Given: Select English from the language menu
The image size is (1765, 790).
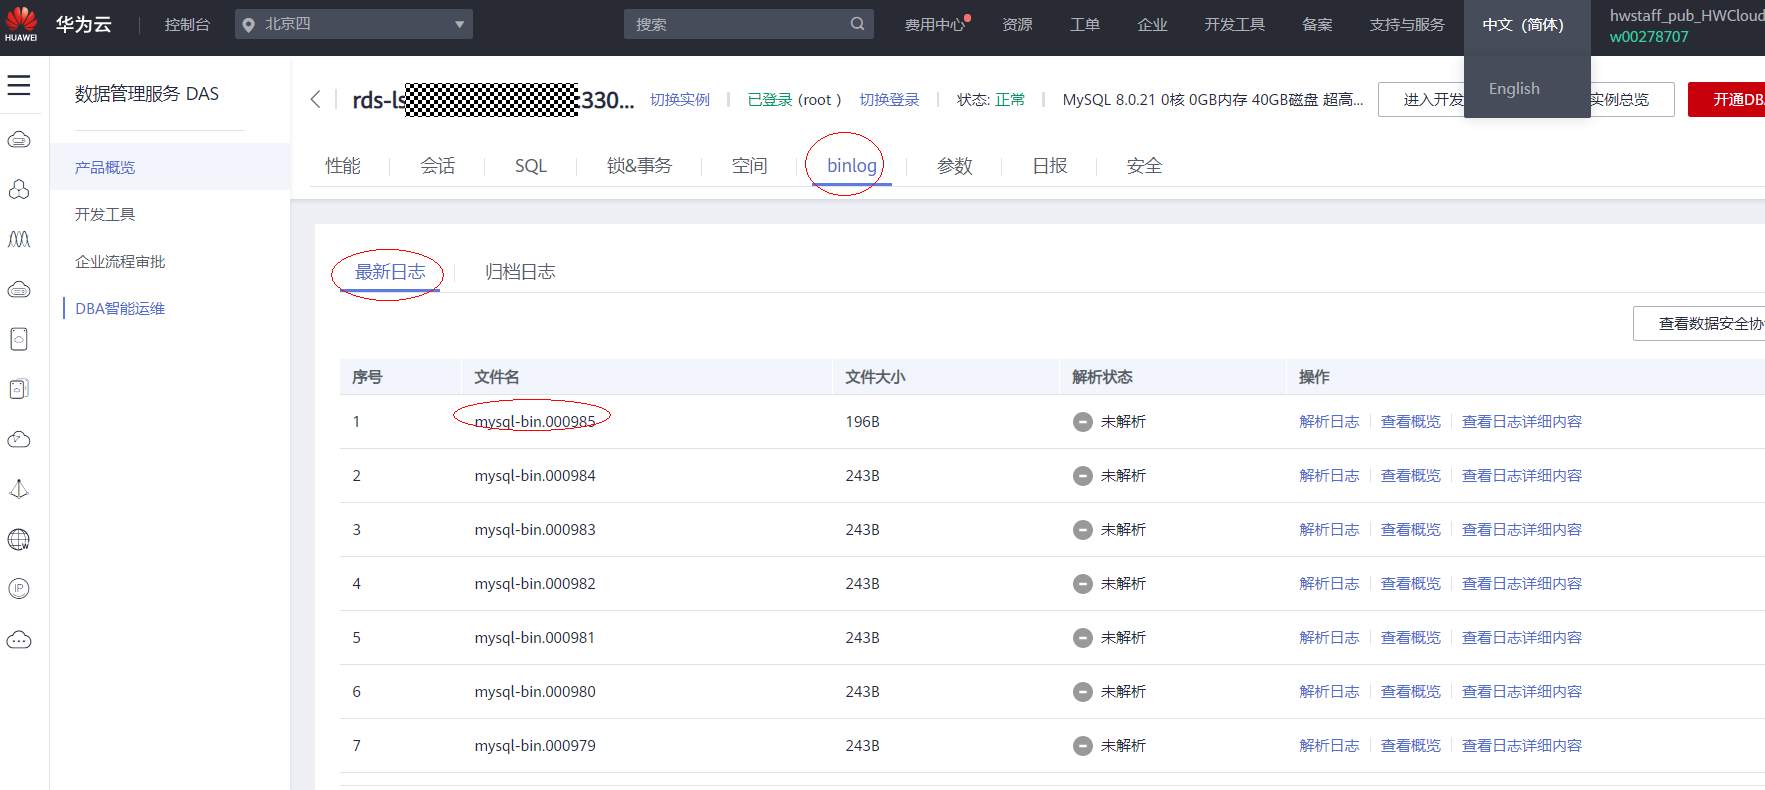Looking at the screenshot, I should coord(1514,89).
